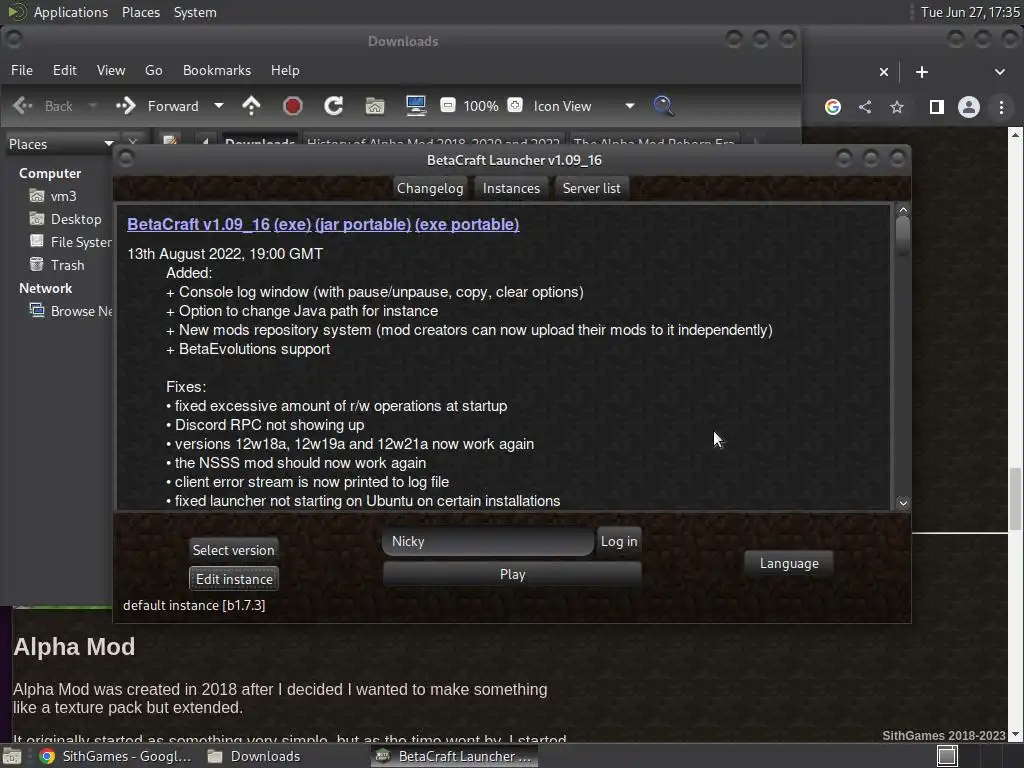The height and width of the screenshot is (768, 1024).
Task: Open the browser profile avatar
Action: tap(968, 107)
